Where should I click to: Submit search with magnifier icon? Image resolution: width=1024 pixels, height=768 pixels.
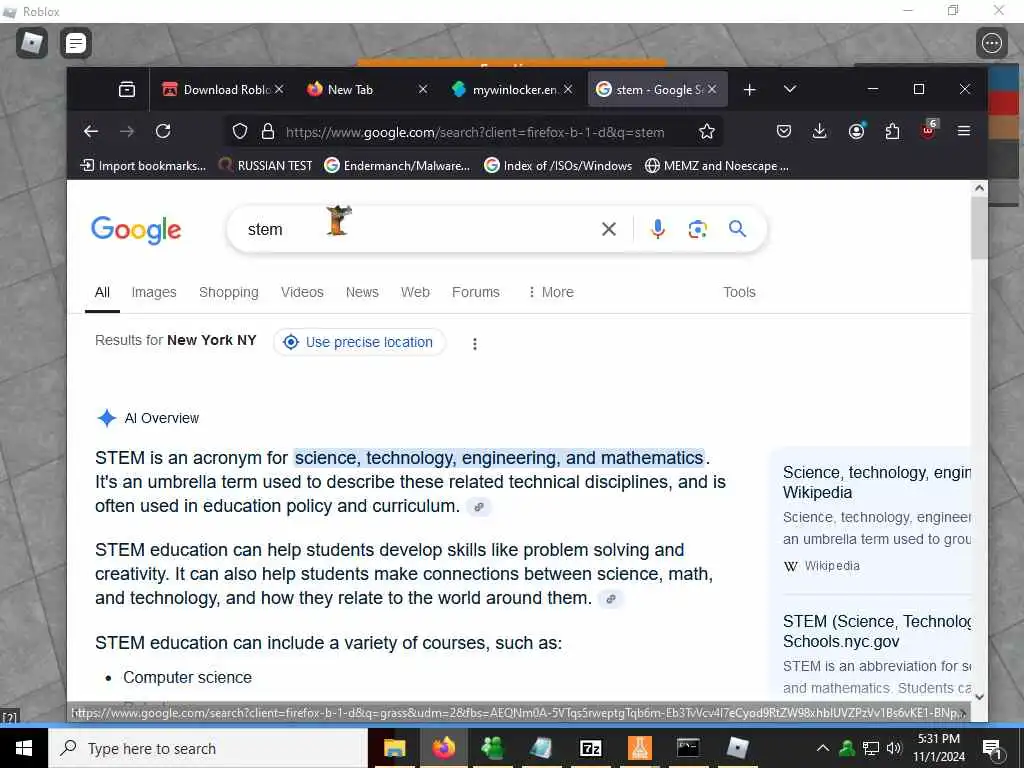click(737, 229)
